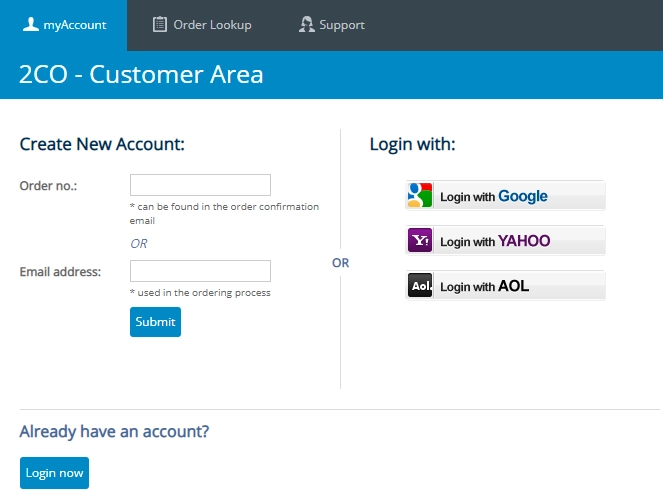Click the Yahoo Y! logo icon
The image size is (663, 504).
point(419,240)
